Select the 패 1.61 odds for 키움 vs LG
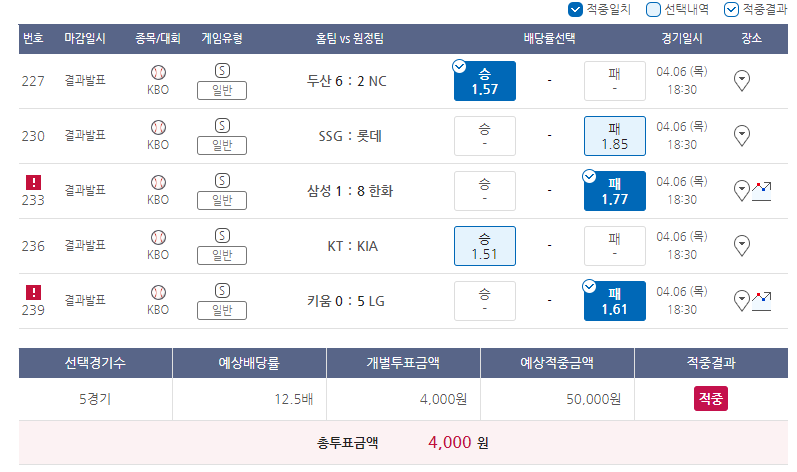The height and width of the screenshot is (472, 797). 615,301
